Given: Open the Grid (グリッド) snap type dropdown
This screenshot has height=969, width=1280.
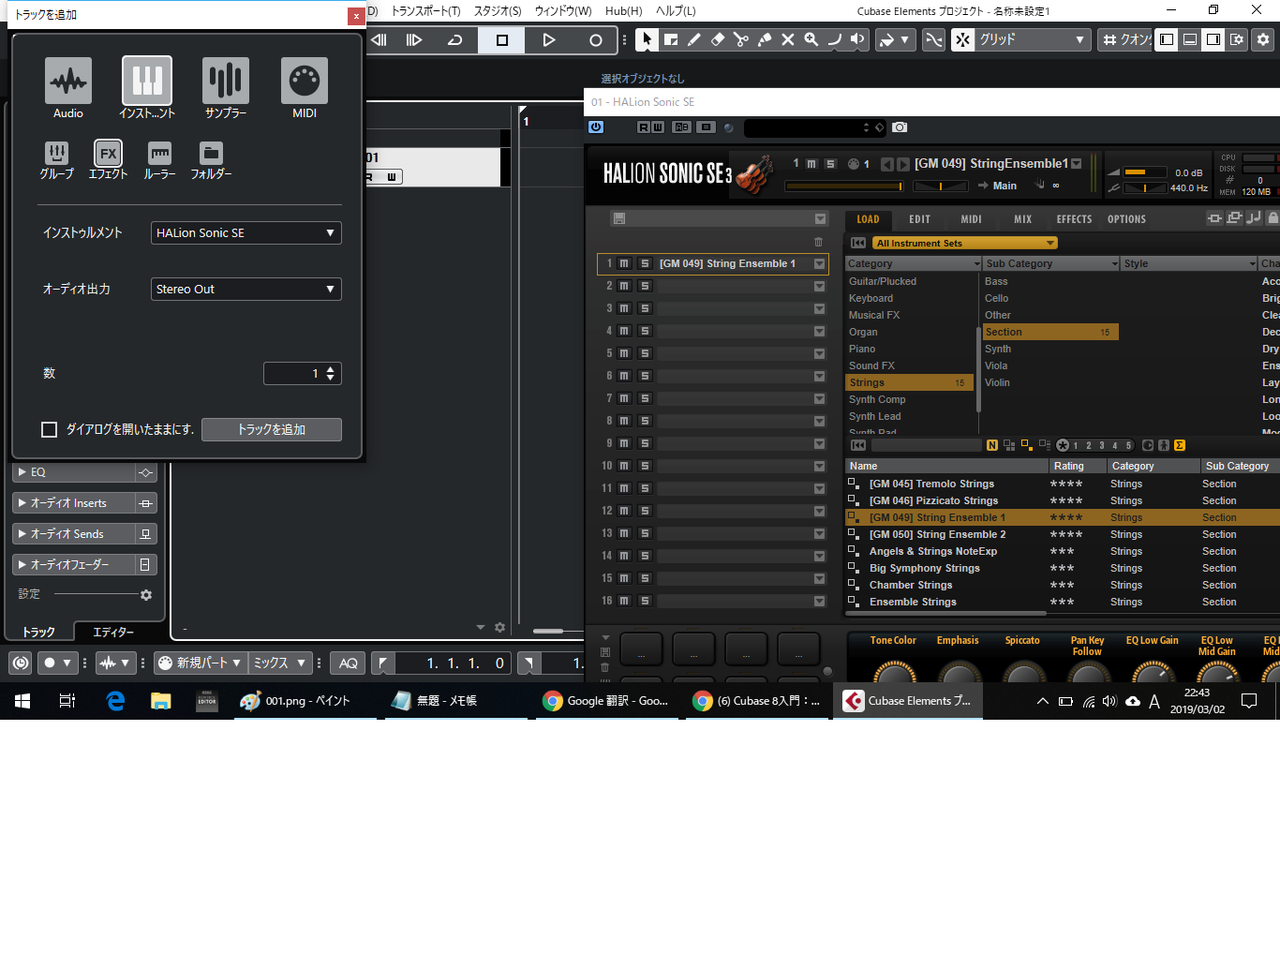Looking at the screenshot, I should [x=1032, y=40].
